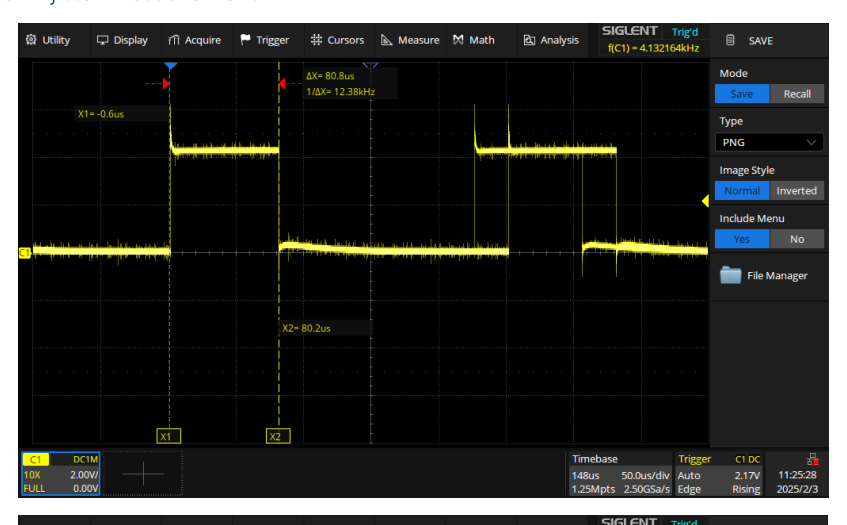The height and width of the screenshot is (525, 847).
Task: Click the blue trigger position marker at top
Action: [171, 66]
